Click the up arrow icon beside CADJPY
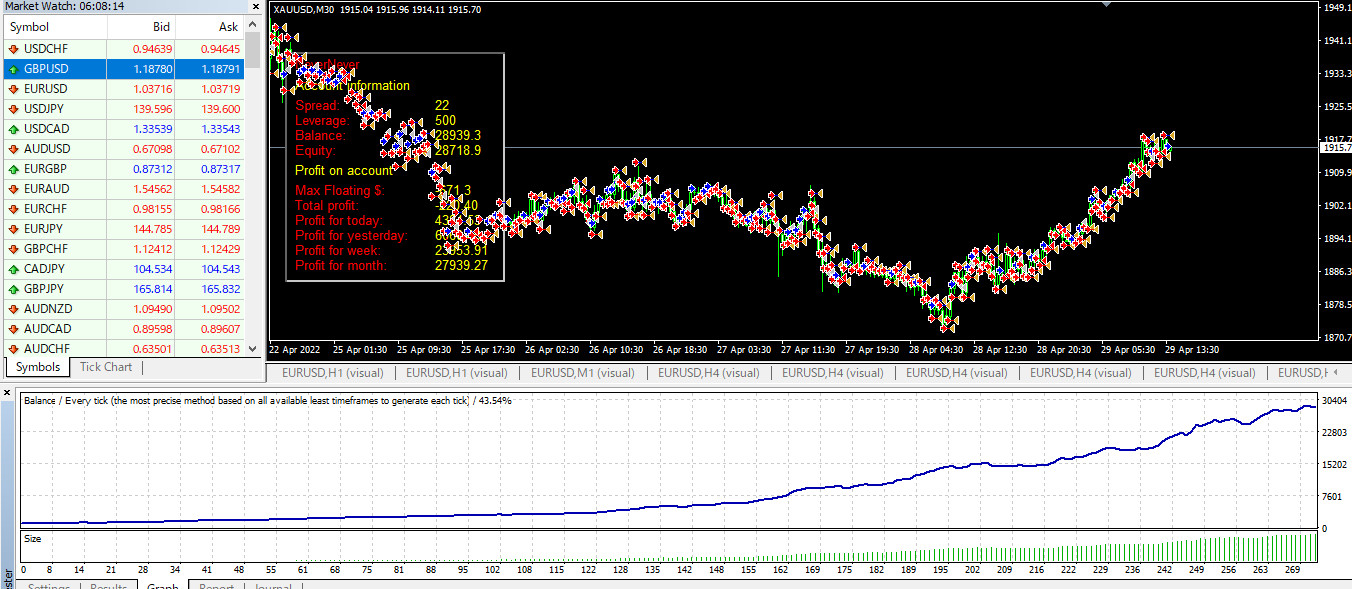 pyautogui.click(x=14, y=269)
